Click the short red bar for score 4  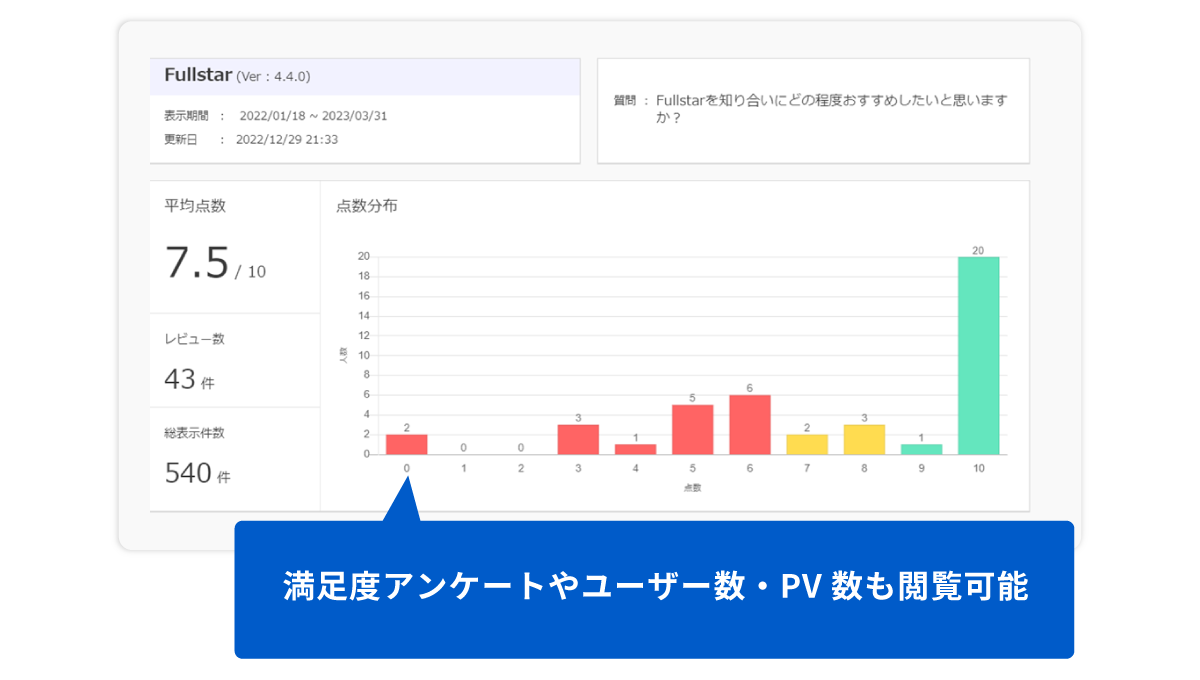tap(635, 449)
